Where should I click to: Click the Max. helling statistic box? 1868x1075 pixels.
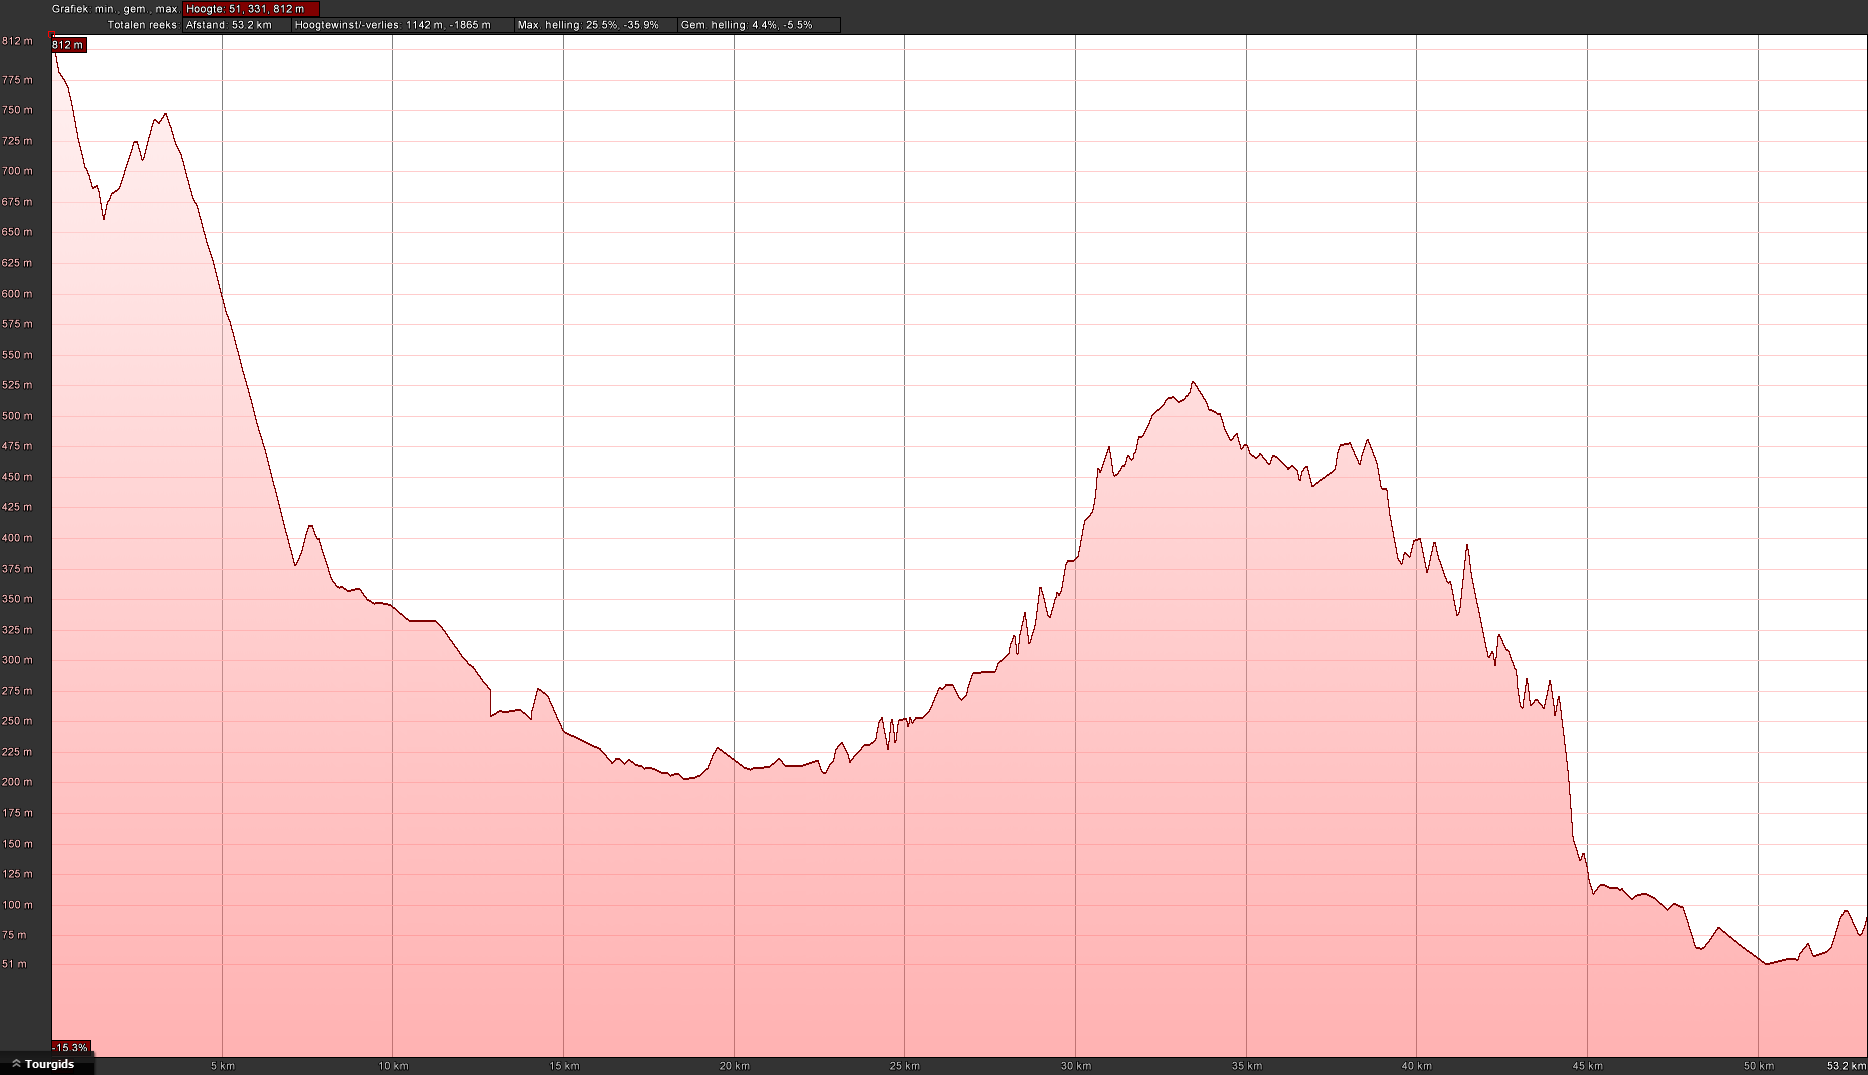(x=595, y=25)
